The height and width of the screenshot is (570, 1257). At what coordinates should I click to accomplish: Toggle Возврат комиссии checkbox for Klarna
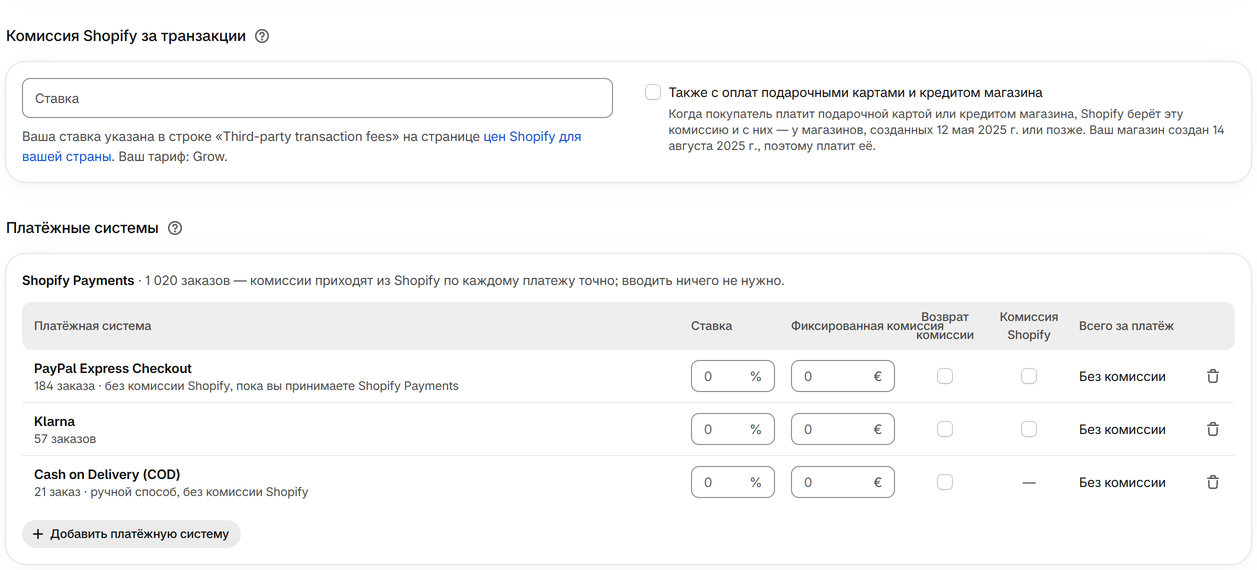click(x=945, y=429)
